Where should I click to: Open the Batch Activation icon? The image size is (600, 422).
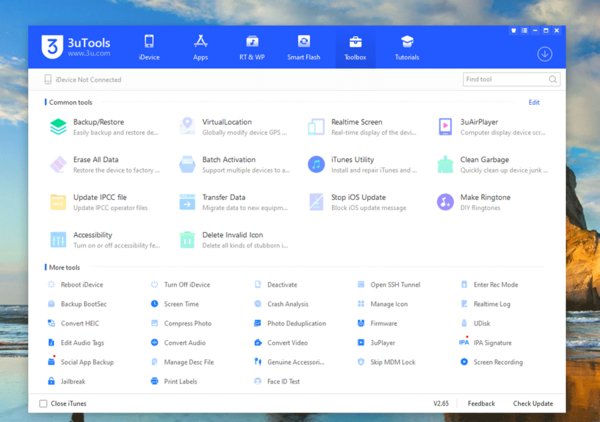[187, 164]
